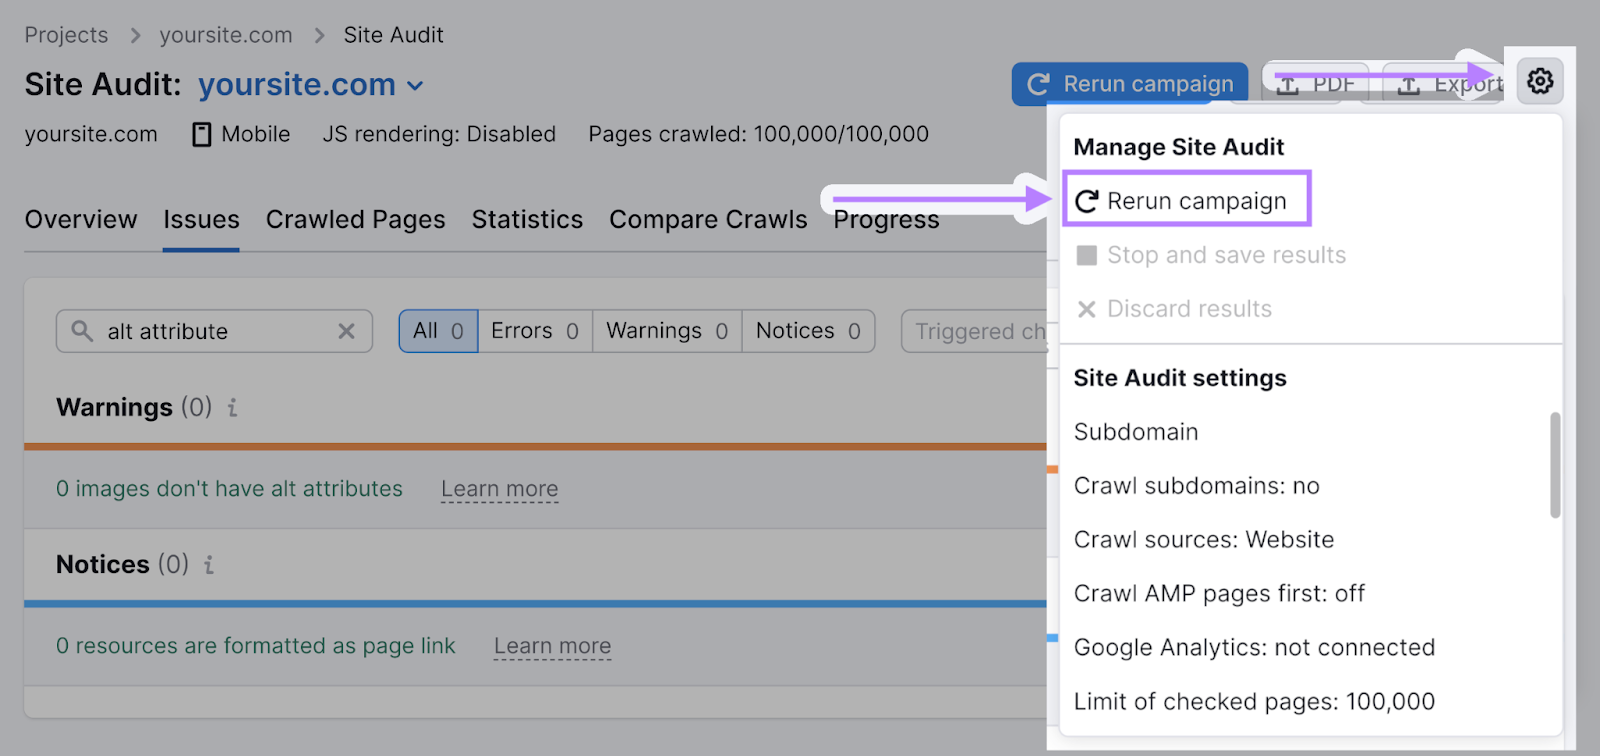Click the Site Audit settings heading
This screenshot has width=1600, height=756.
pos(1180,378)
